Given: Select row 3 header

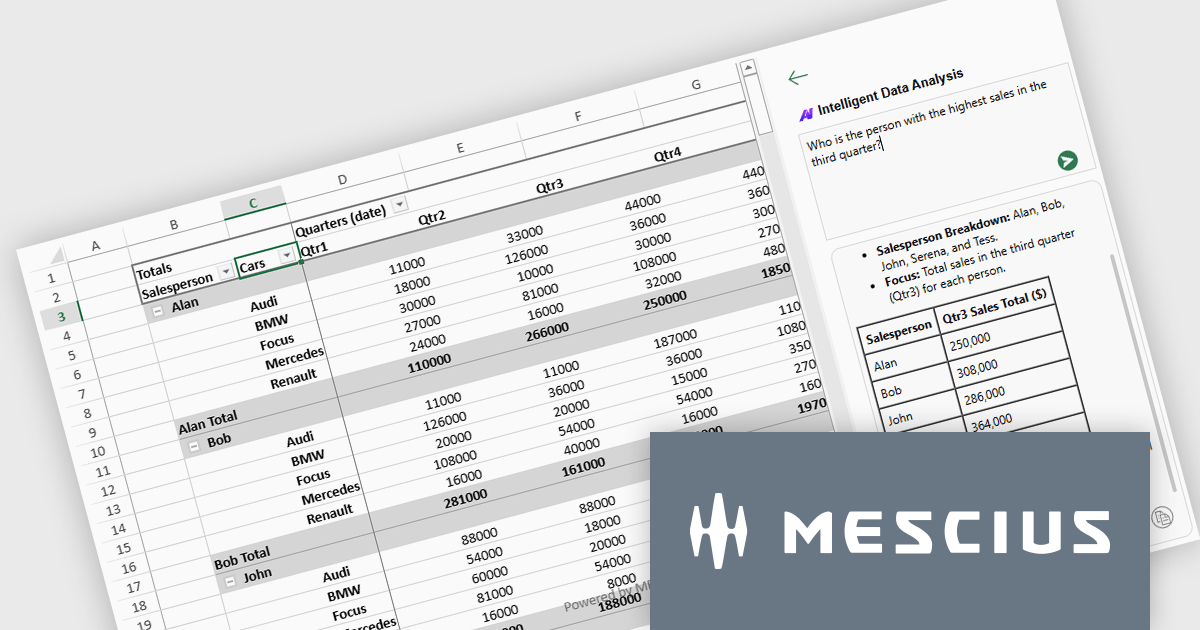Looking at the screenshot, I should coord(62,318).
